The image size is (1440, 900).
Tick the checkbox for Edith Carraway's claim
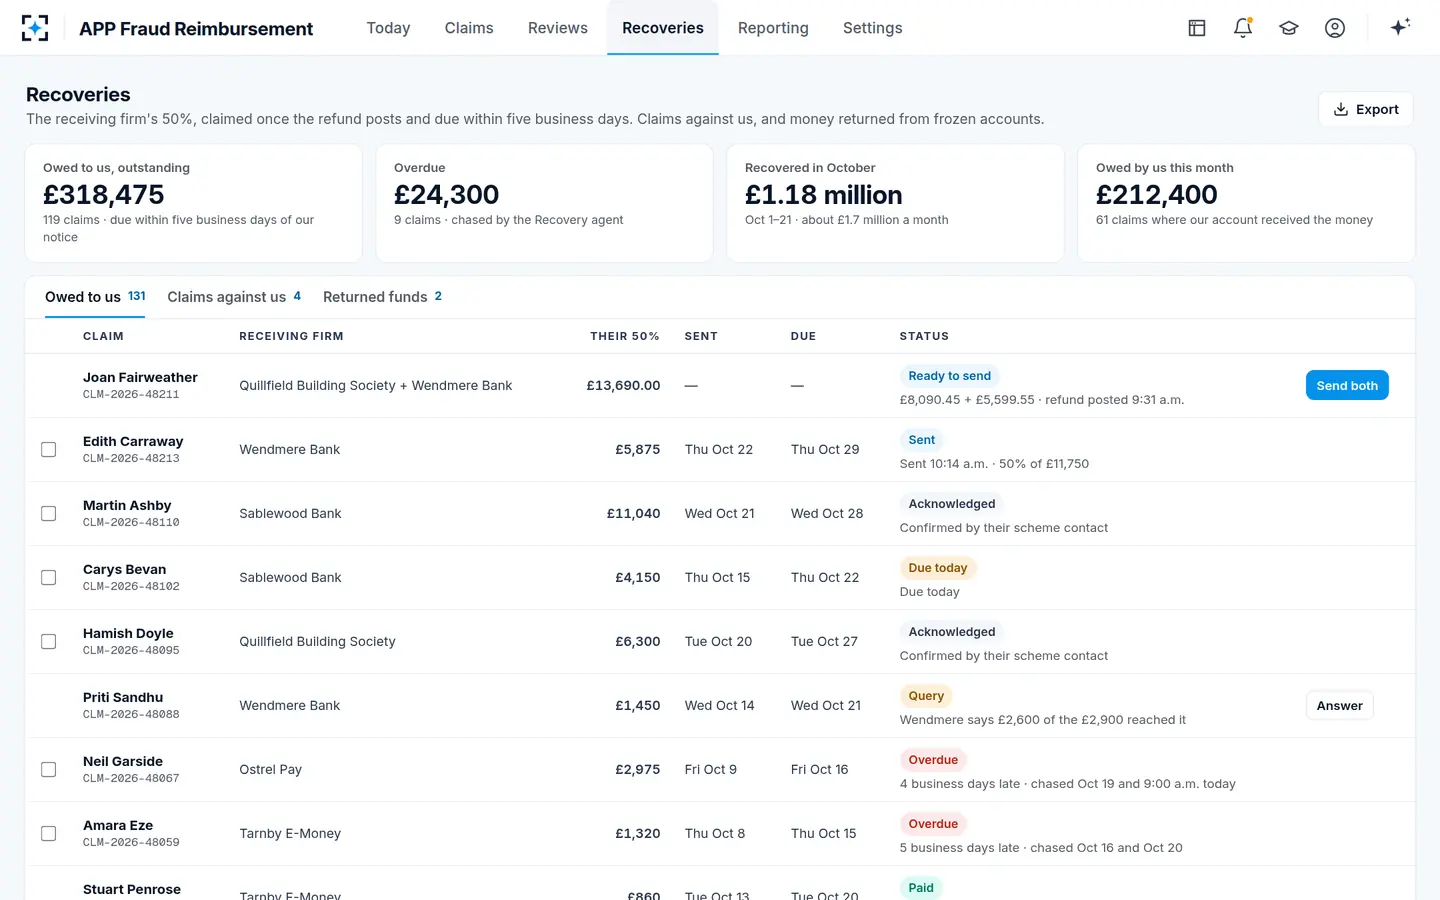click(48, 450)
